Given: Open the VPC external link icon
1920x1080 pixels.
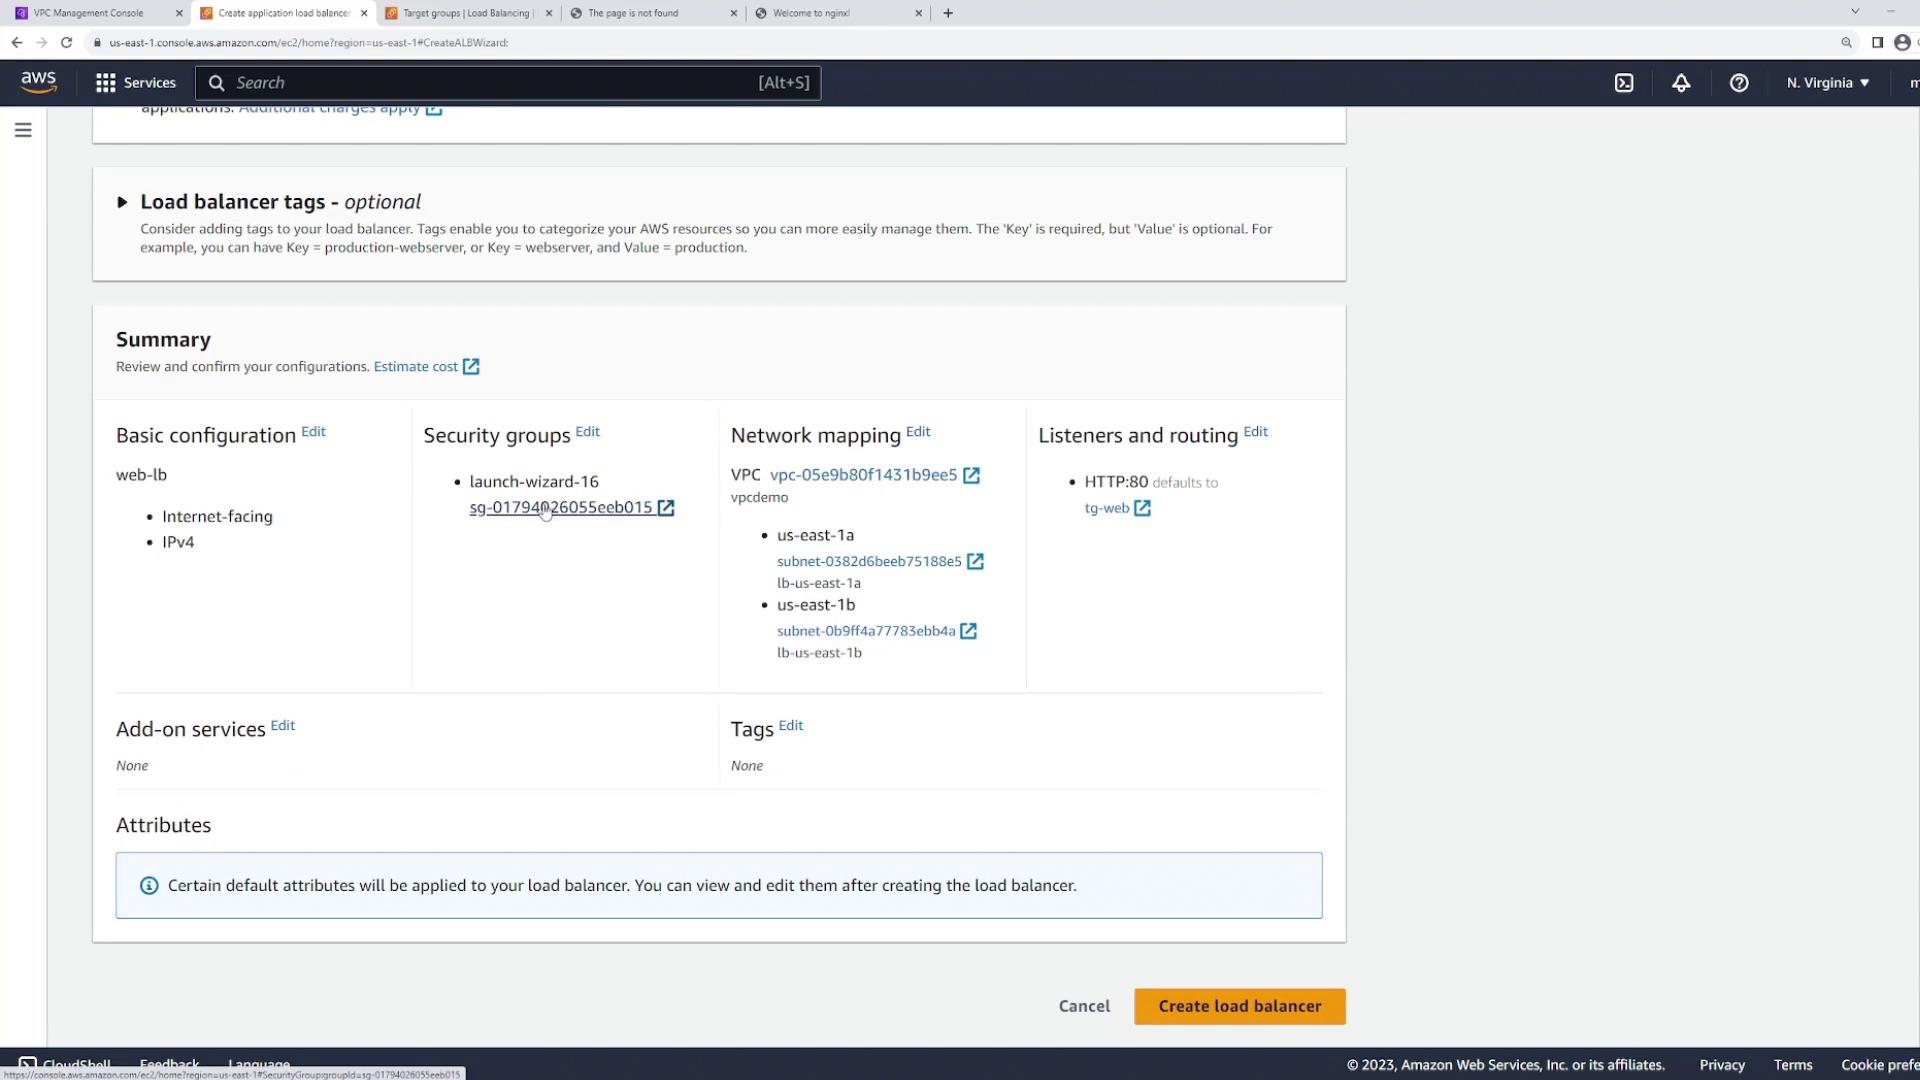Looking at the screenshot, I should coord(971,476).
